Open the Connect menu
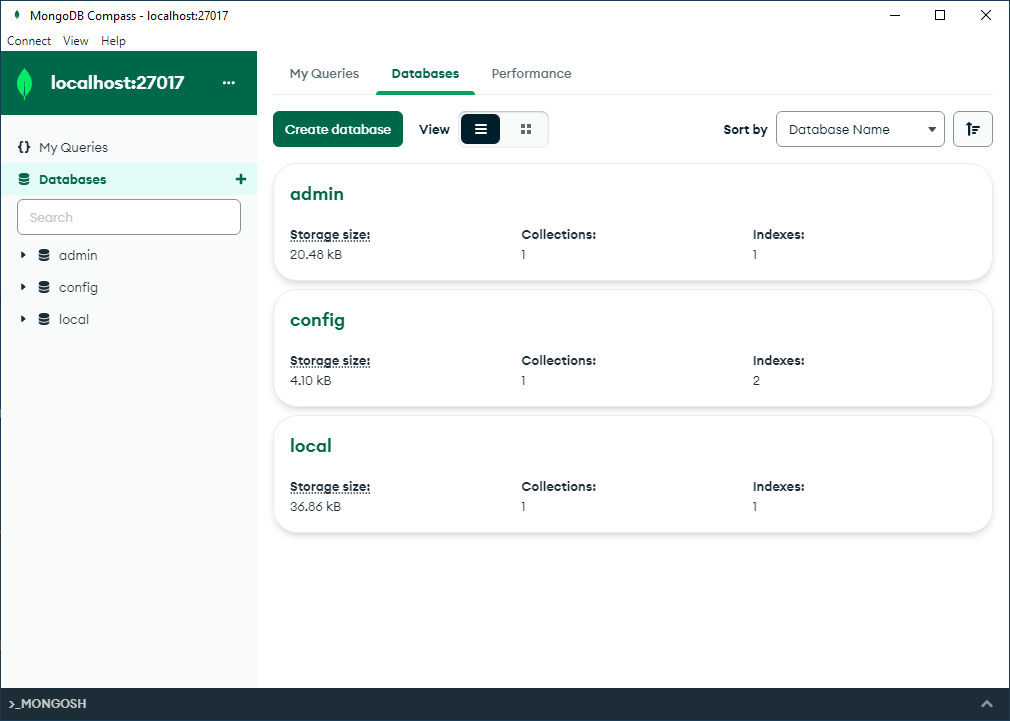 coord(29,41)
